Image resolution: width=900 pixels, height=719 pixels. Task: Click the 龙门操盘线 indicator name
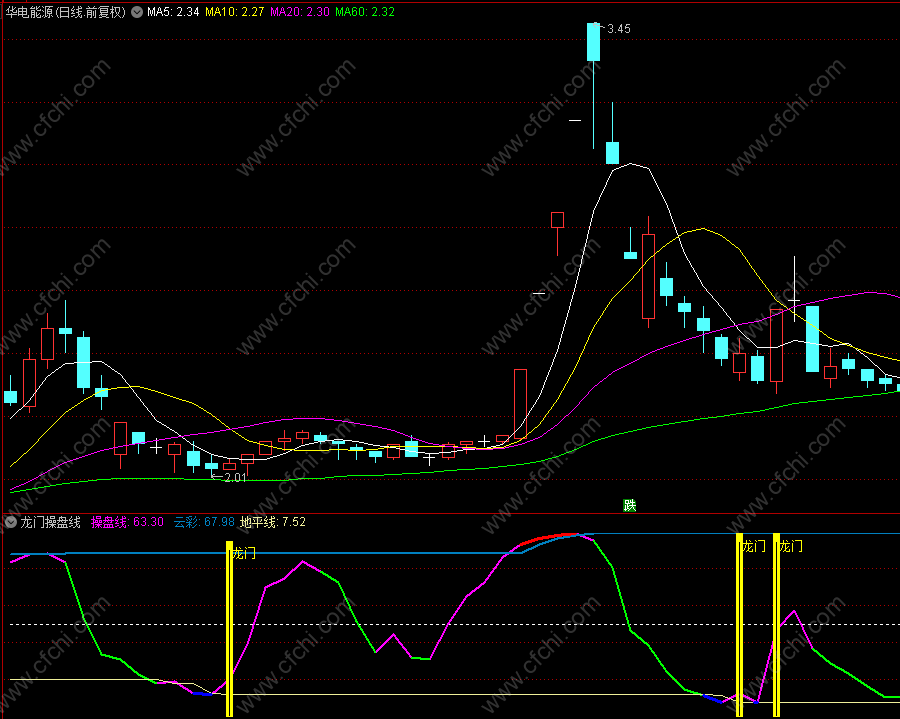click(x=52, y=522)
